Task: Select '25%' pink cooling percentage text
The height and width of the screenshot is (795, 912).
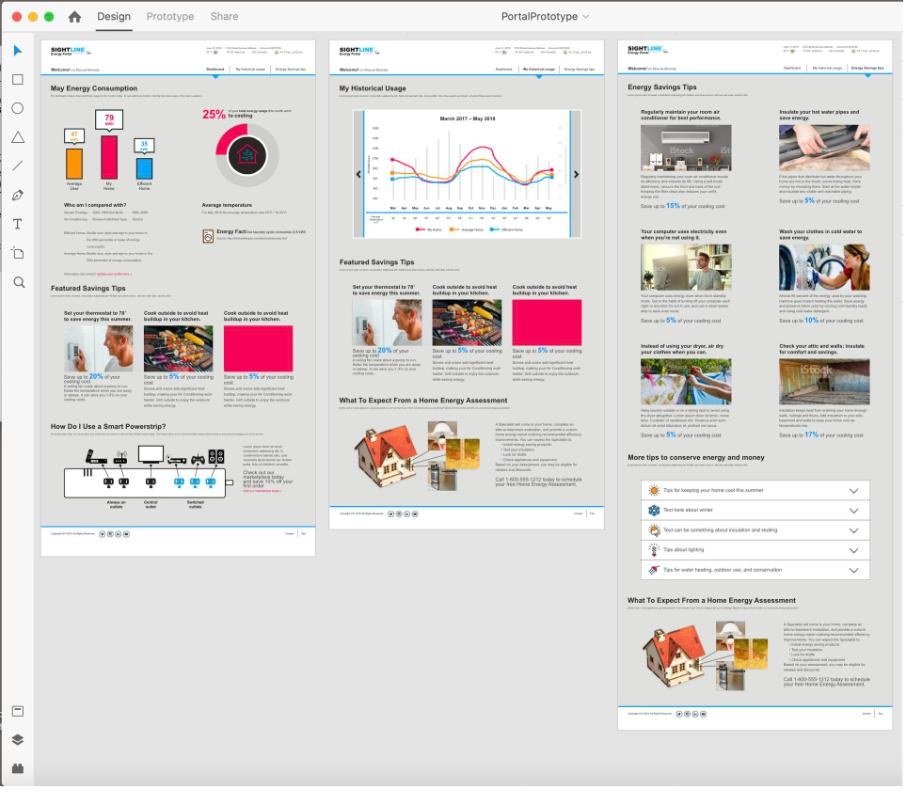Action: click(x=216, y=116)
